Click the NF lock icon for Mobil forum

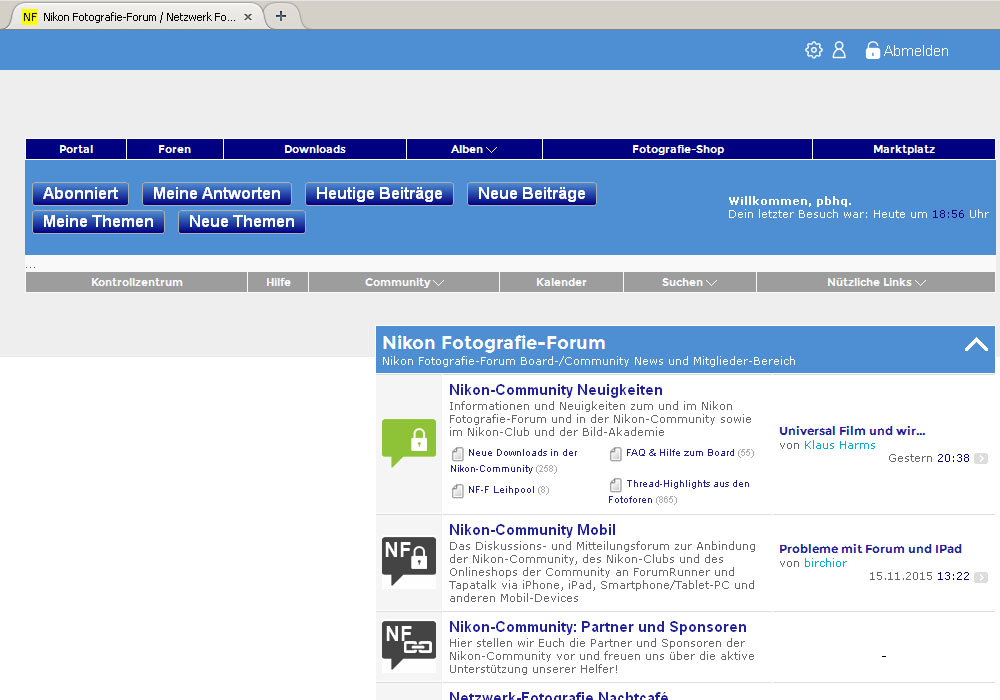409,561
